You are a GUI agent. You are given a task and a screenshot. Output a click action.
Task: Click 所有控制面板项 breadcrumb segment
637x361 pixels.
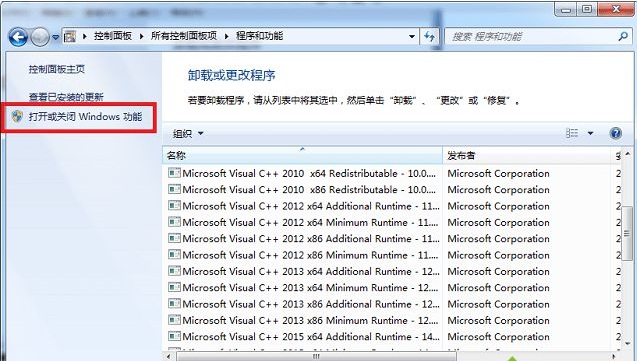[x=184, y=36]
